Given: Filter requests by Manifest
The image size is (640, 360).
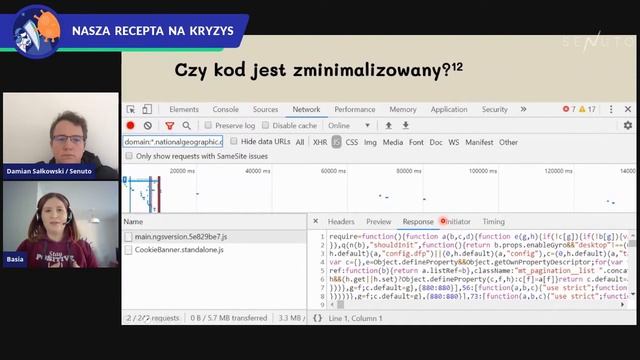Looking at the screenshot, I should pyautogui.click(x=479, y=142).
